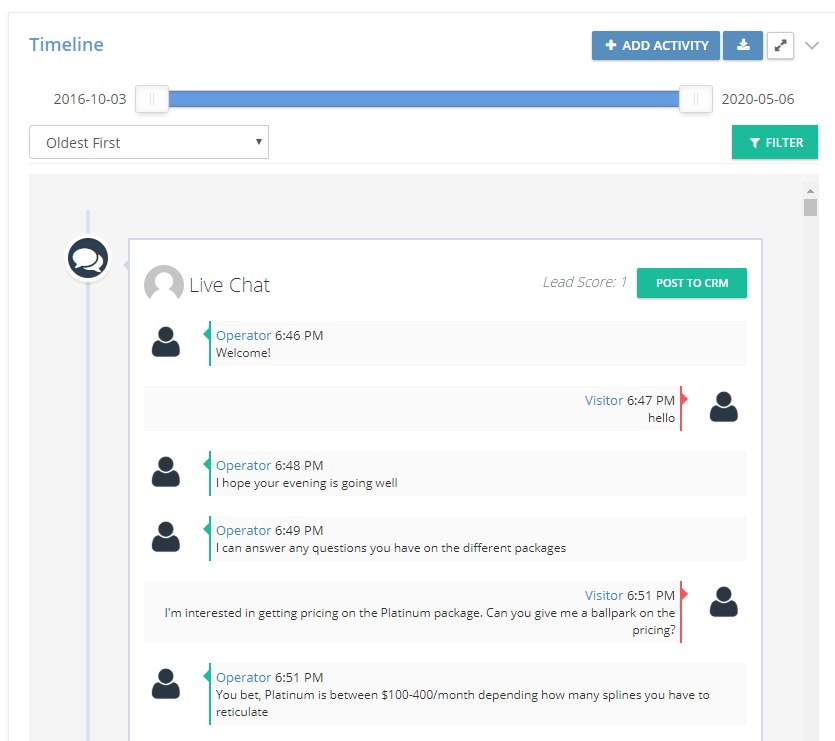Click the blue date range slider bar
The height and width of the screenshot is (741, 835).
(424, 99)
